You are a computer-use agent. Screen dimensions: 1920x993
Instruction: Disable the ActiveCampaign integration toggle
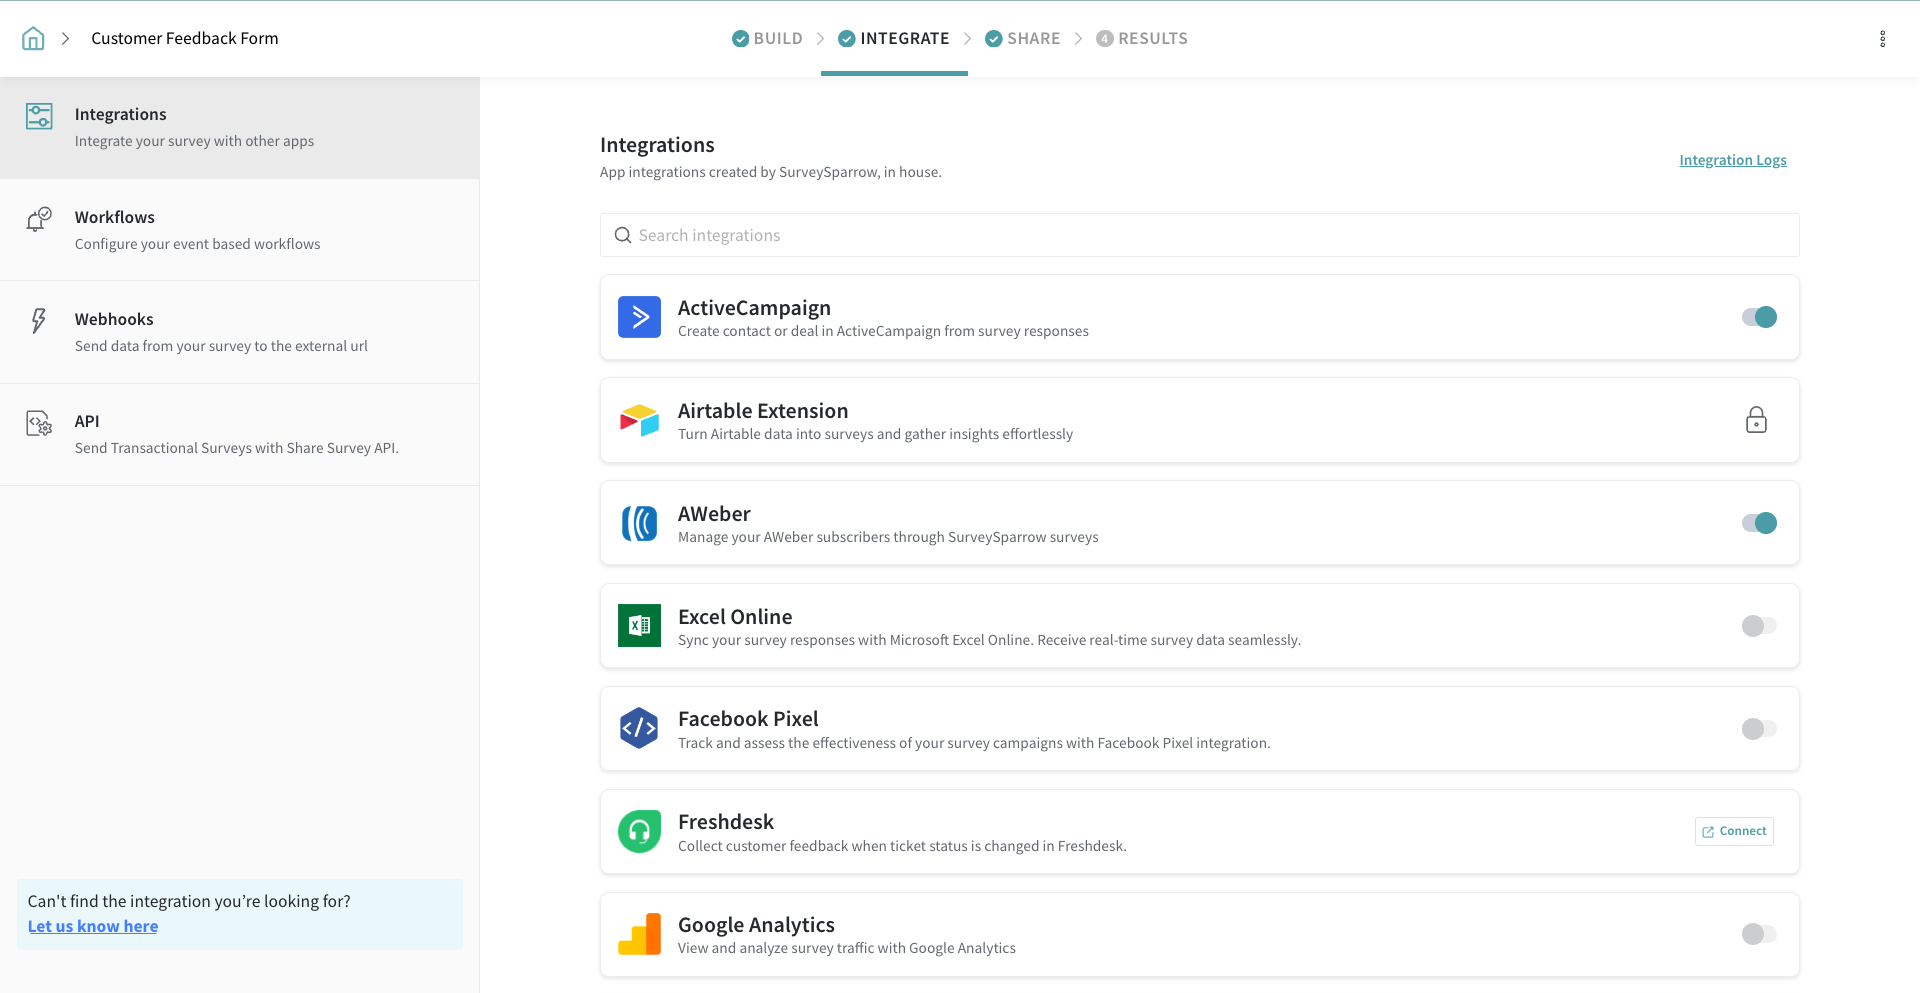(x=1759, y=317)
